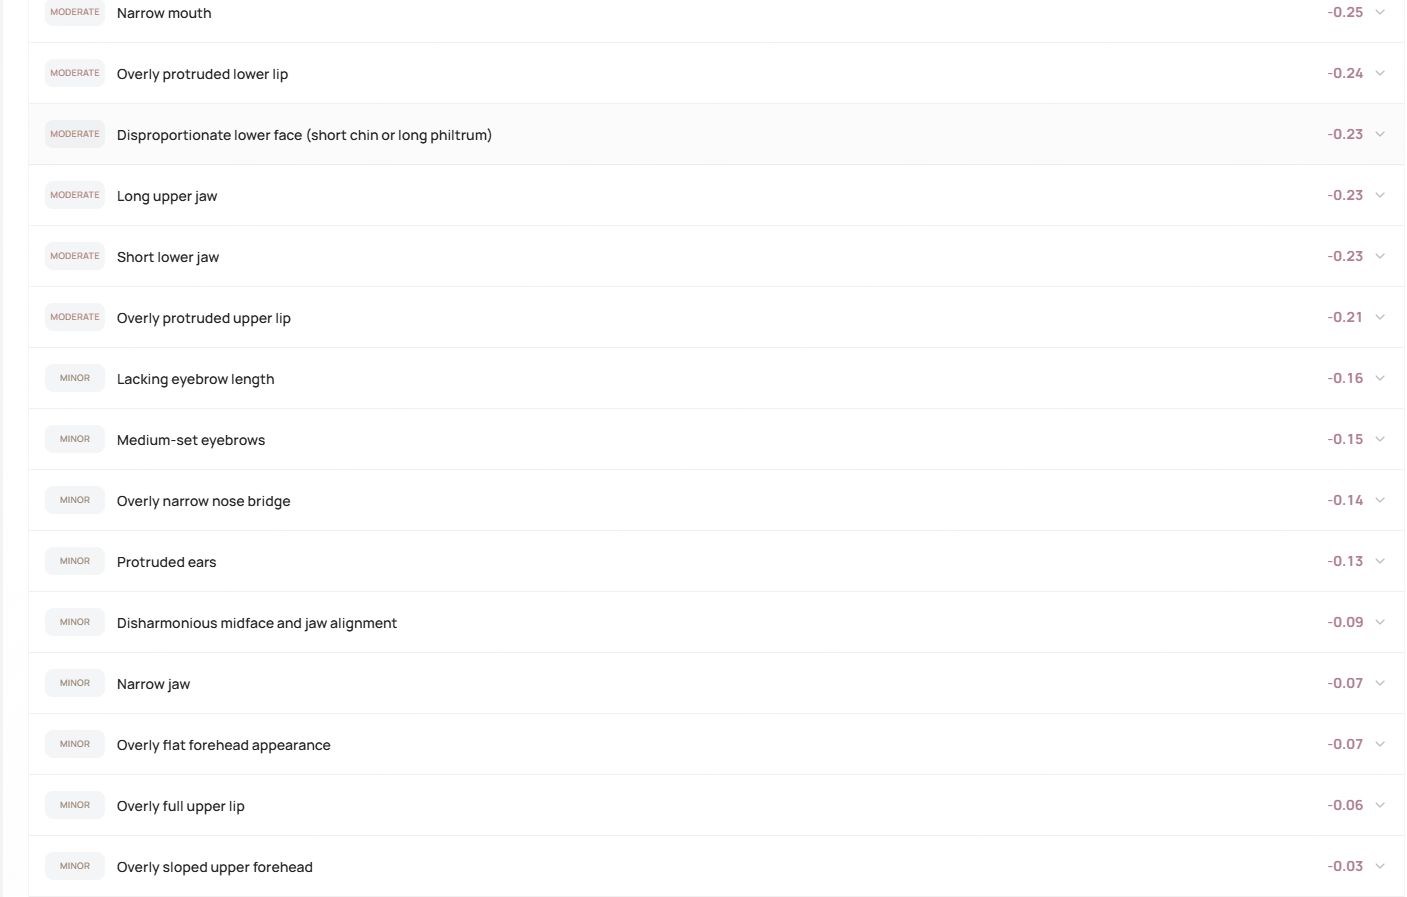
Task: Click the Lacking eyebrow length label
Action: [195, 379]
